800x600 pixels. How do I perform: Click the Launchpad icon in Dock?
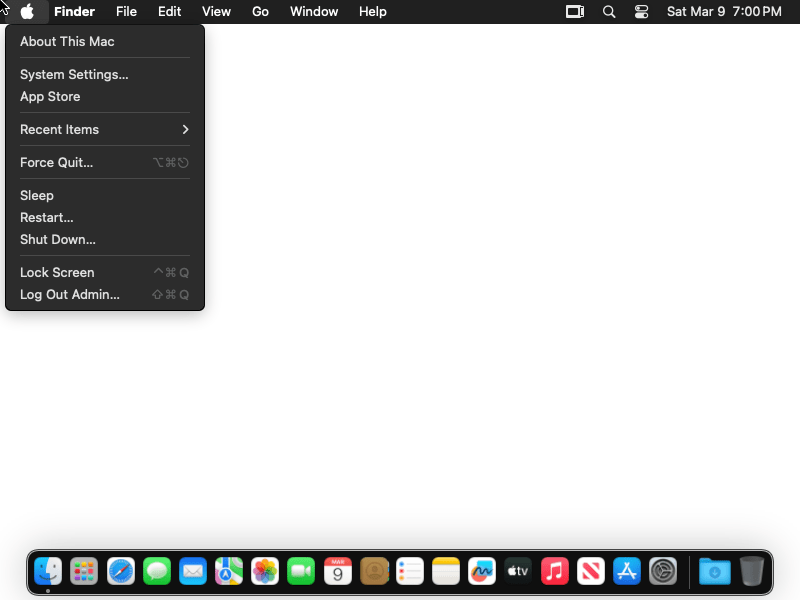coord(84,571)
